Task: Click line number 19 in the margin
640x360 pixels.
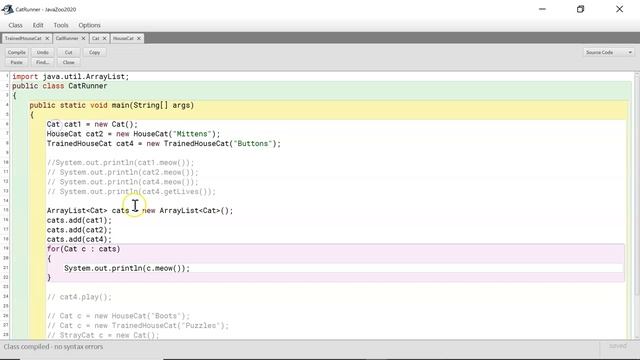Action: tap(6, 249)
